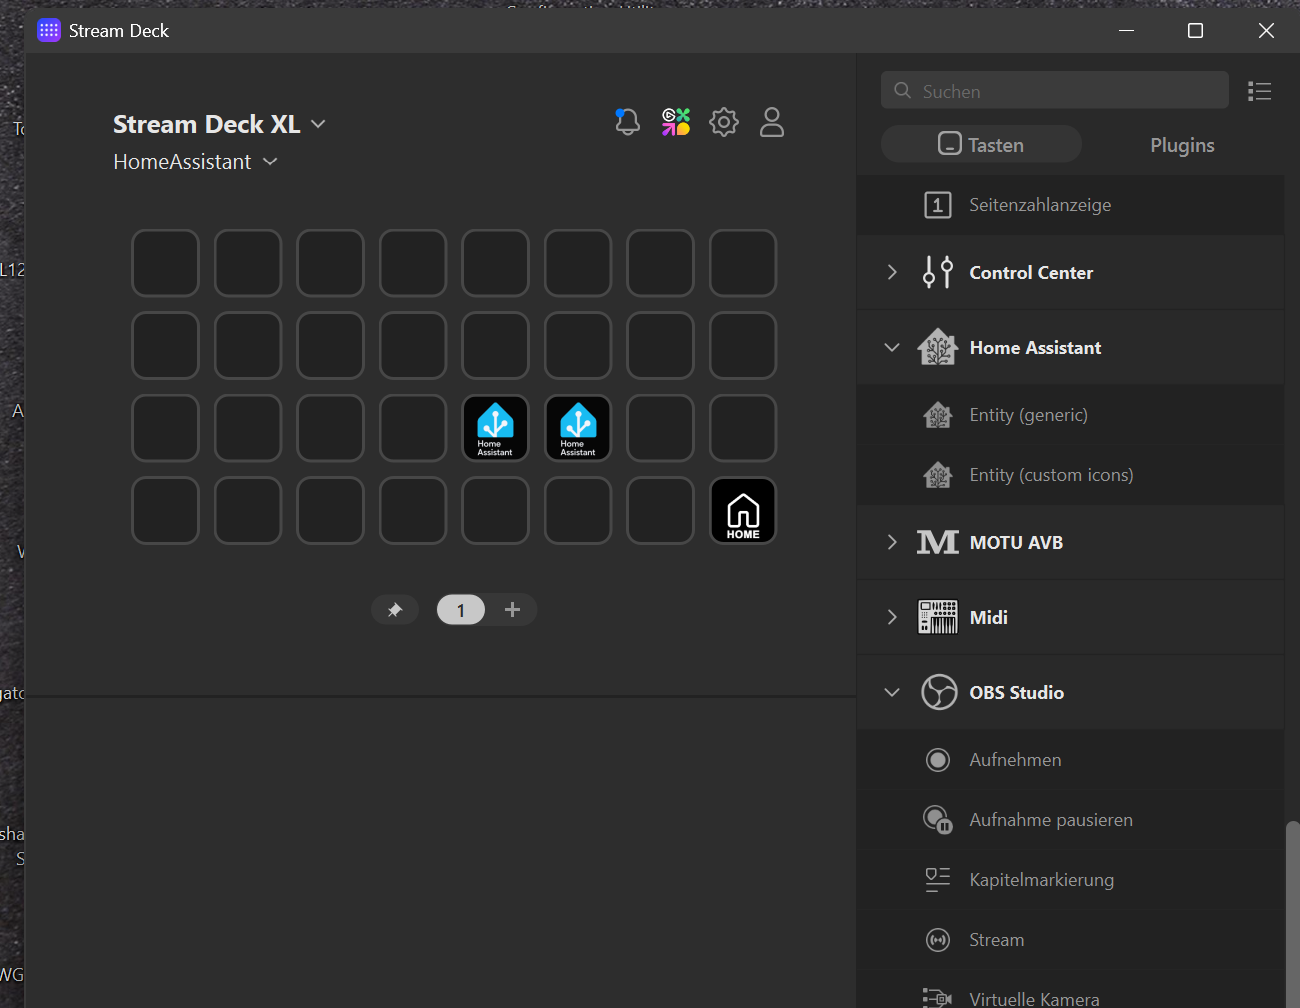
Task: Click the OBS Studio logo icon
Action: [939, 692]
